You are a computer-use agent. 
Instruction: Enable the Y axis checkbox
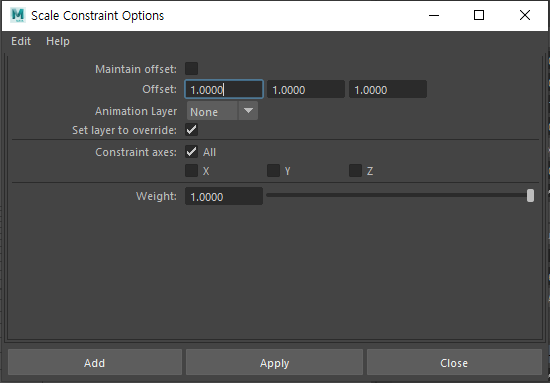click(274, 171)
